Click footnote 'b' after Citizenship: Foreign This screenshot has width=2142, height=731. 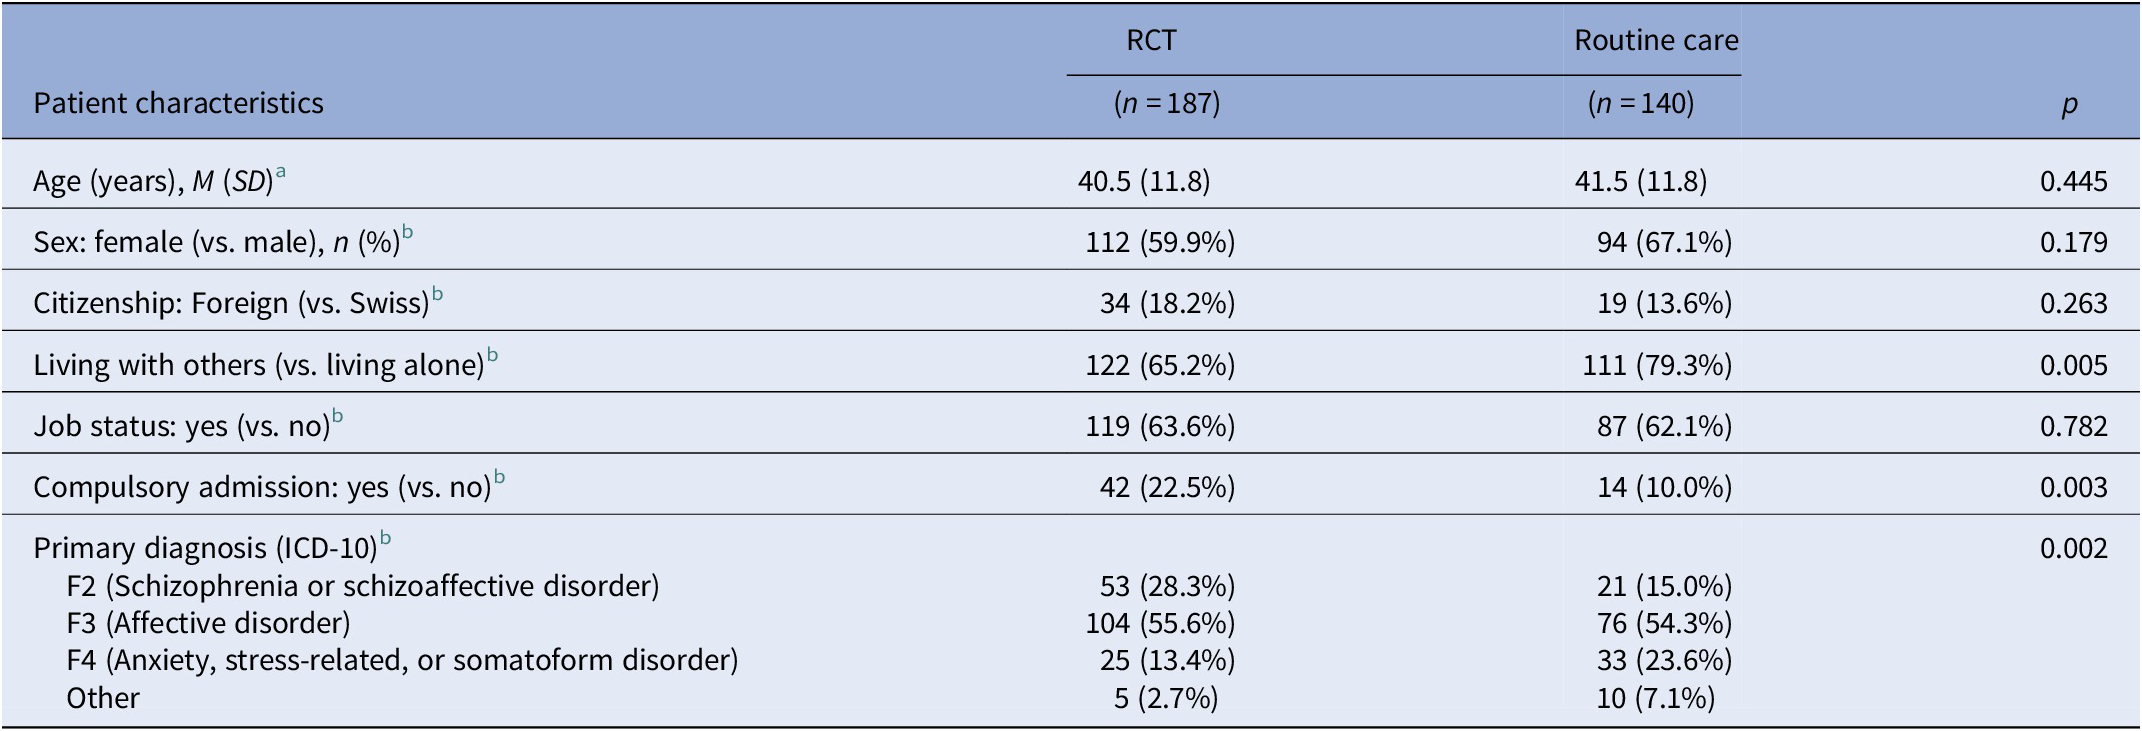pos(437,294)
